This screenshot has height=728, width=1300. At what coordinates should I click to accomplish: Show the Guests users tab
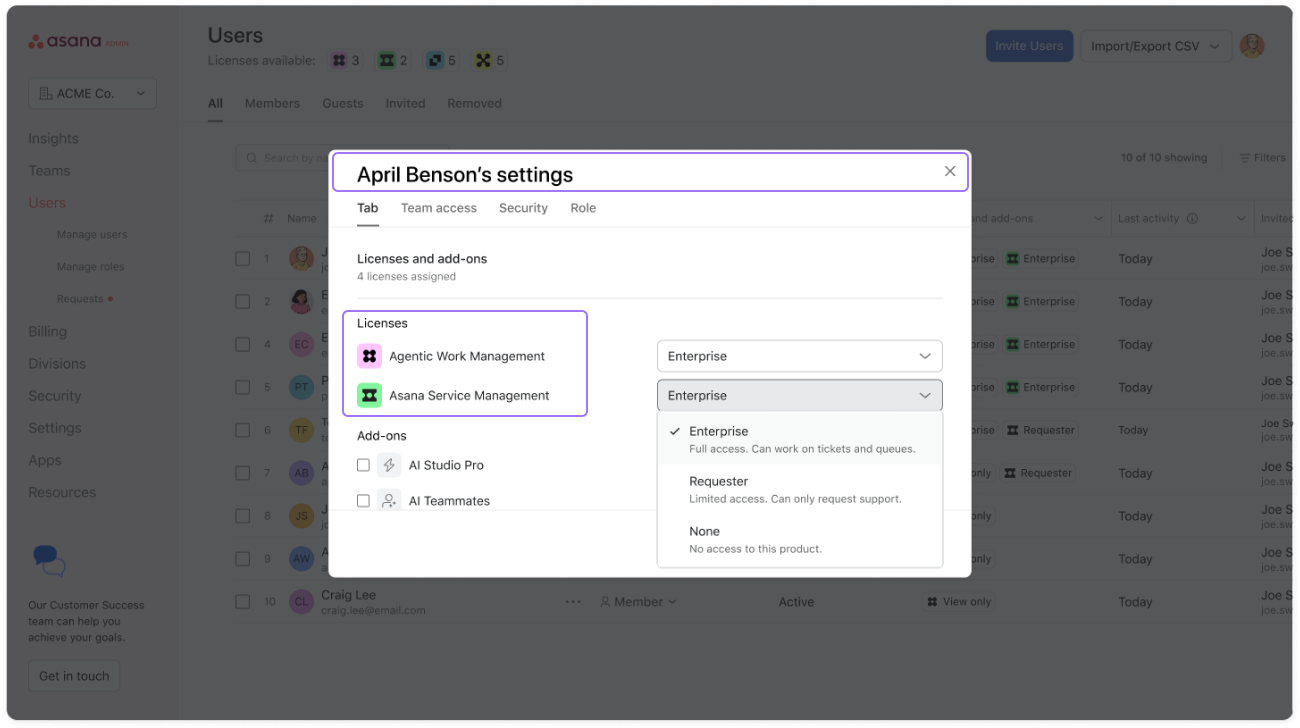(x=343, y=103)
